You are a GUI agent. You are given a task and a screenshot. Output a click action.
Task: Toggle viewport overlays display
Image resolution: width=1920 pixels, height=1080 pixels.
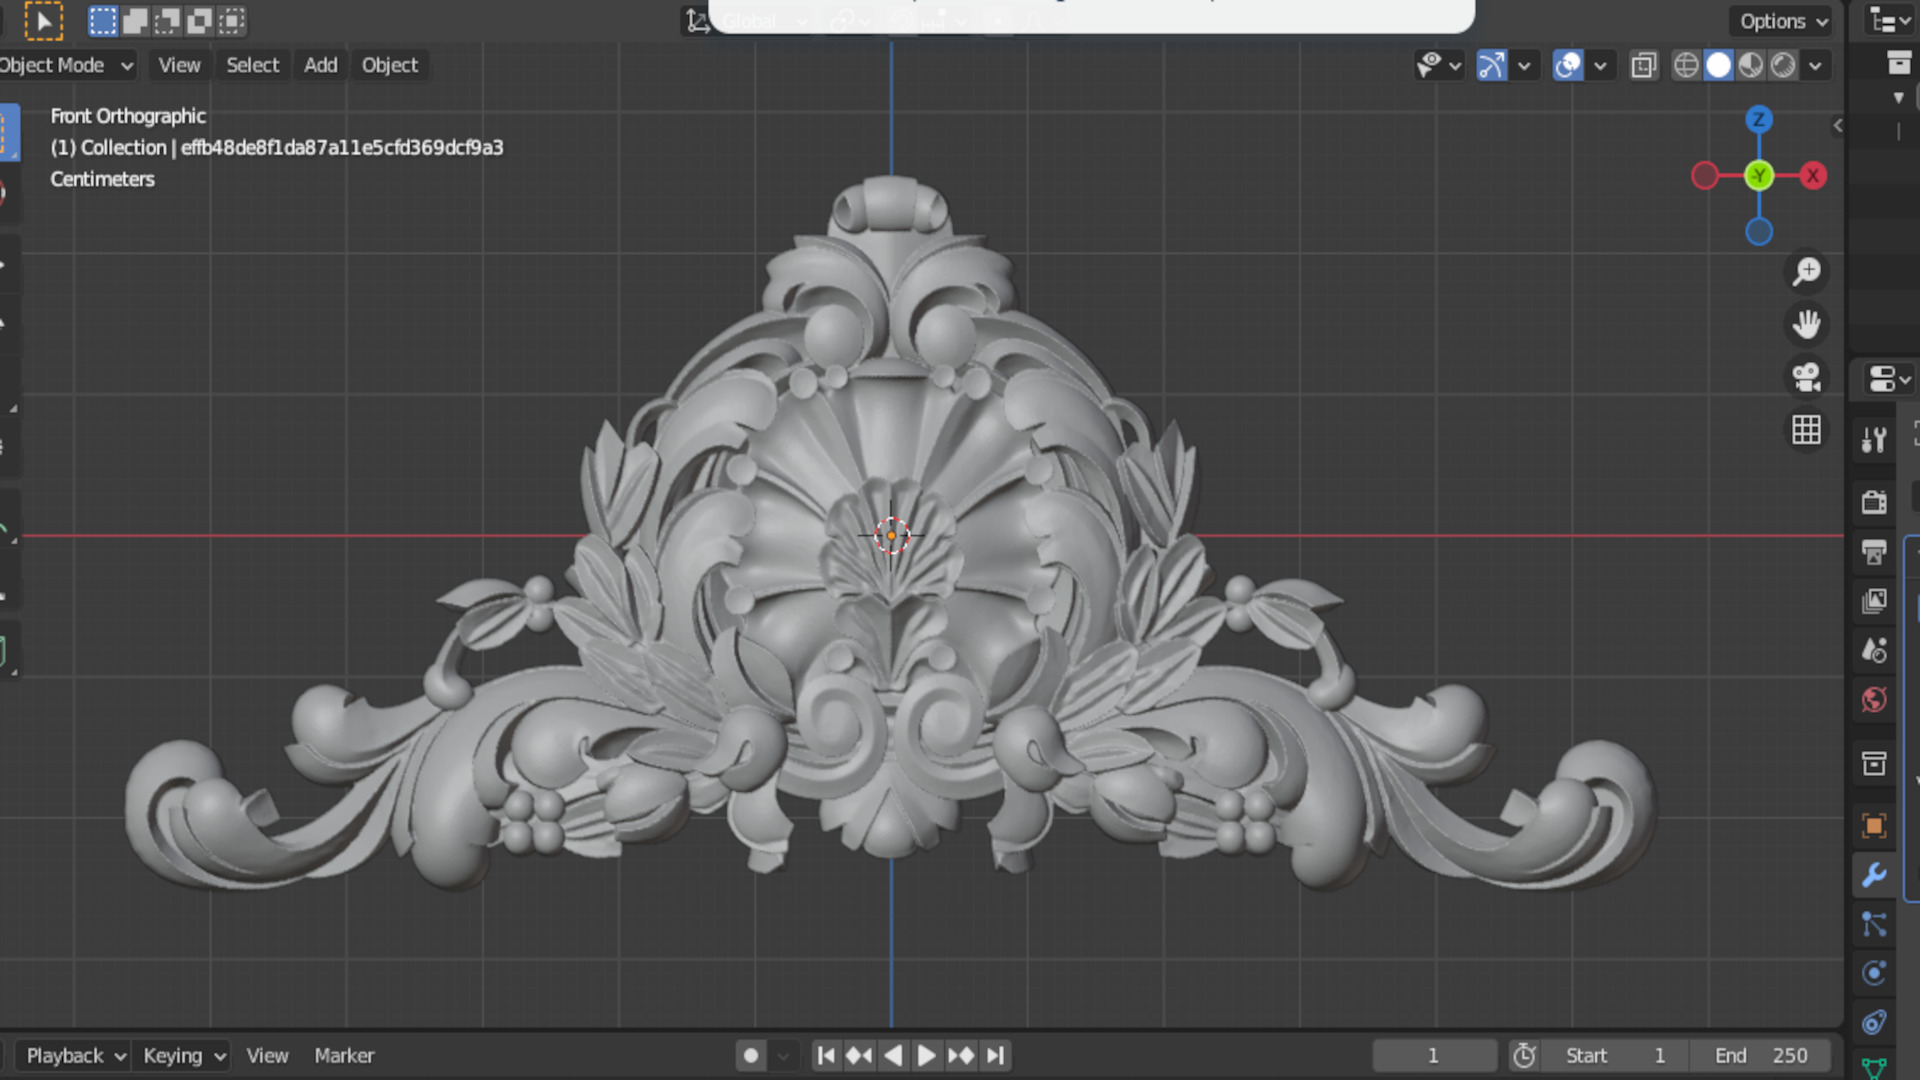pyautogui.click(x=1567, y=65)
